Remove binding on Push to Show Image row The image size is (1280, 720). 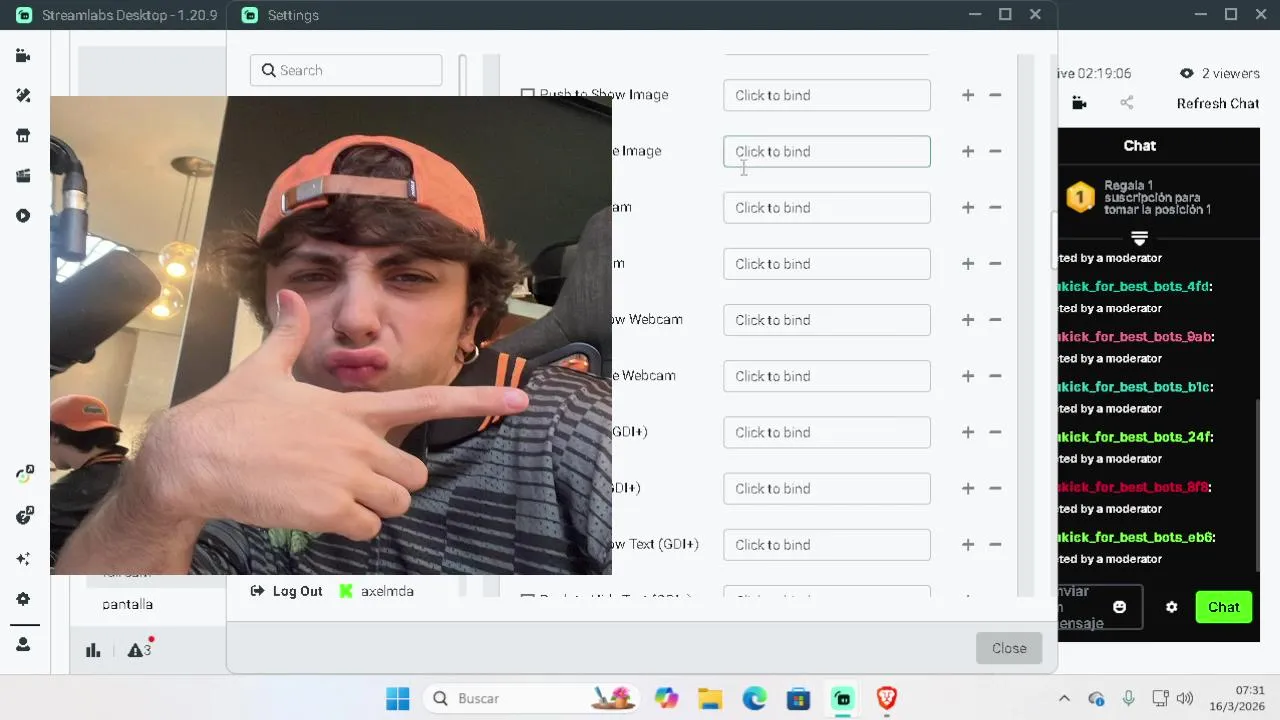click(995, 95)
